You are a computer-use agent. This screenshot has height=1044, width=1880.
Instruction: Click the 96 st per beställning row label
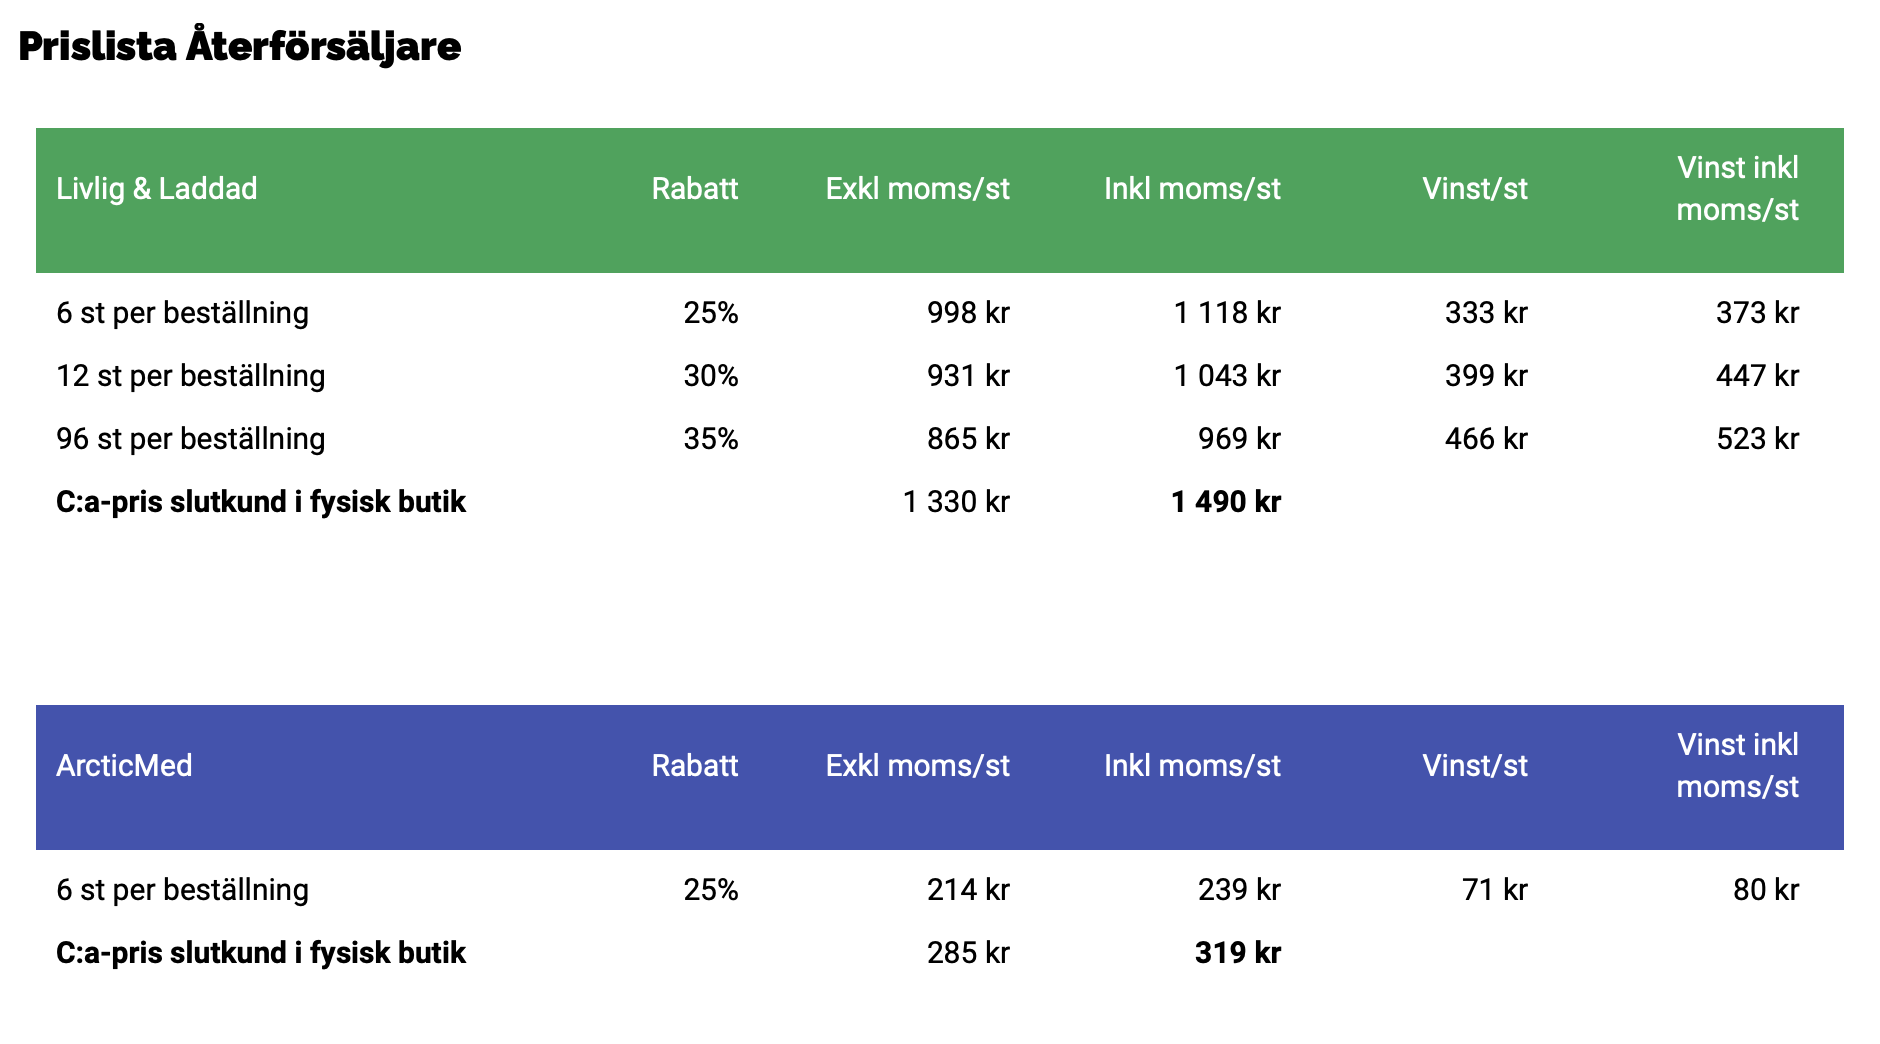click(x=191, y=438)
